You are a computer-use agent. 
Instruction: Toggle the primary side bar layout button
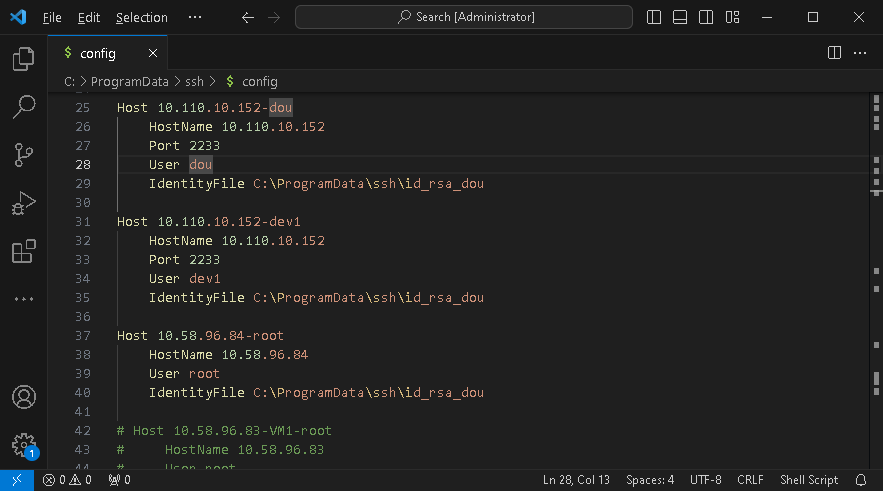click(x=655, y=17)
